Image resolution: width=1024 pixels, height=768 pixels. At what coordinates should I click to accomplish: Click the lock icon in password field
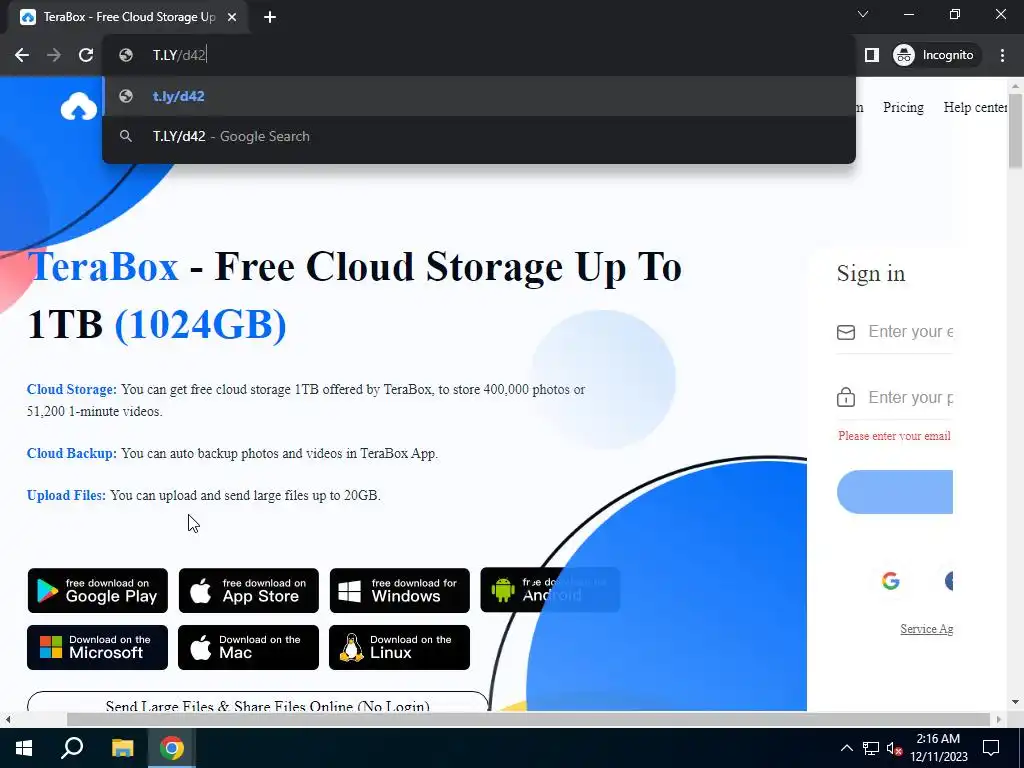846,397
